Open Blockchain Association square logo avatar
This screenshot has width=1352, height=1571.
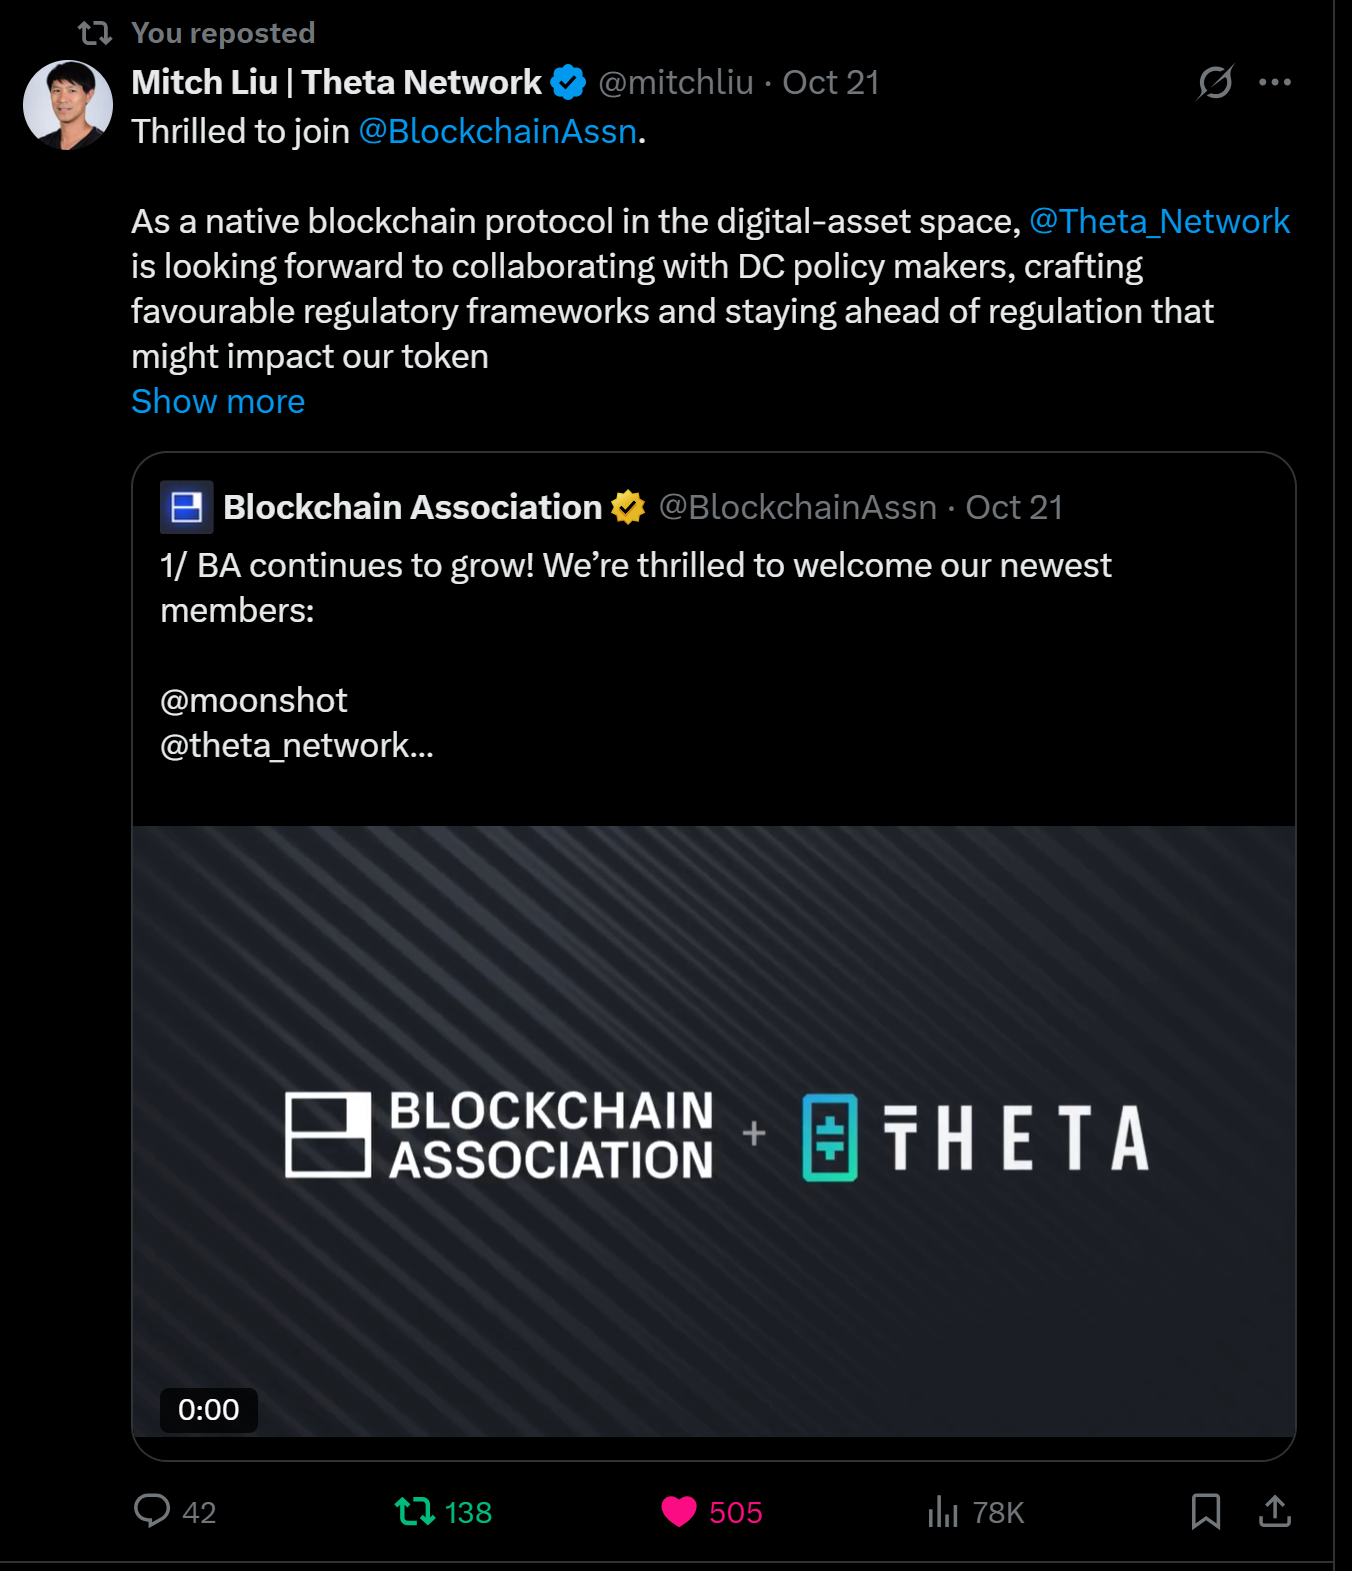pyautogui.click(x=187, y=507)
